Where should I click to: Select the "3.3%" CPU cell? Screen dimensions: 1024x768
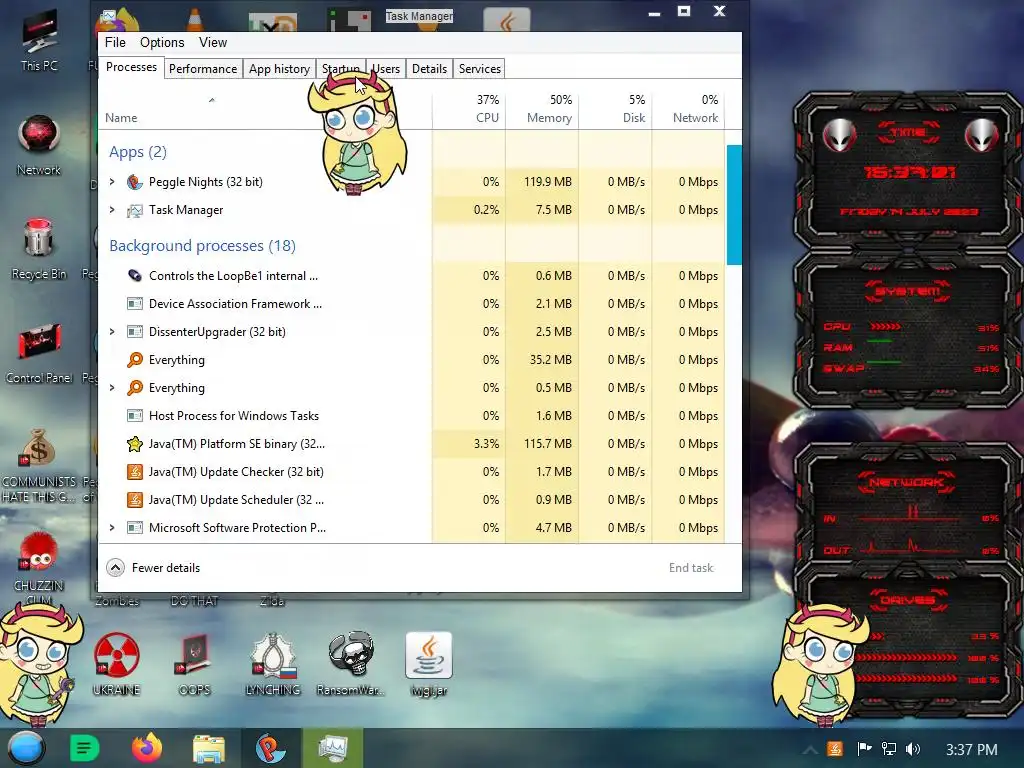(x=469, y=444)
